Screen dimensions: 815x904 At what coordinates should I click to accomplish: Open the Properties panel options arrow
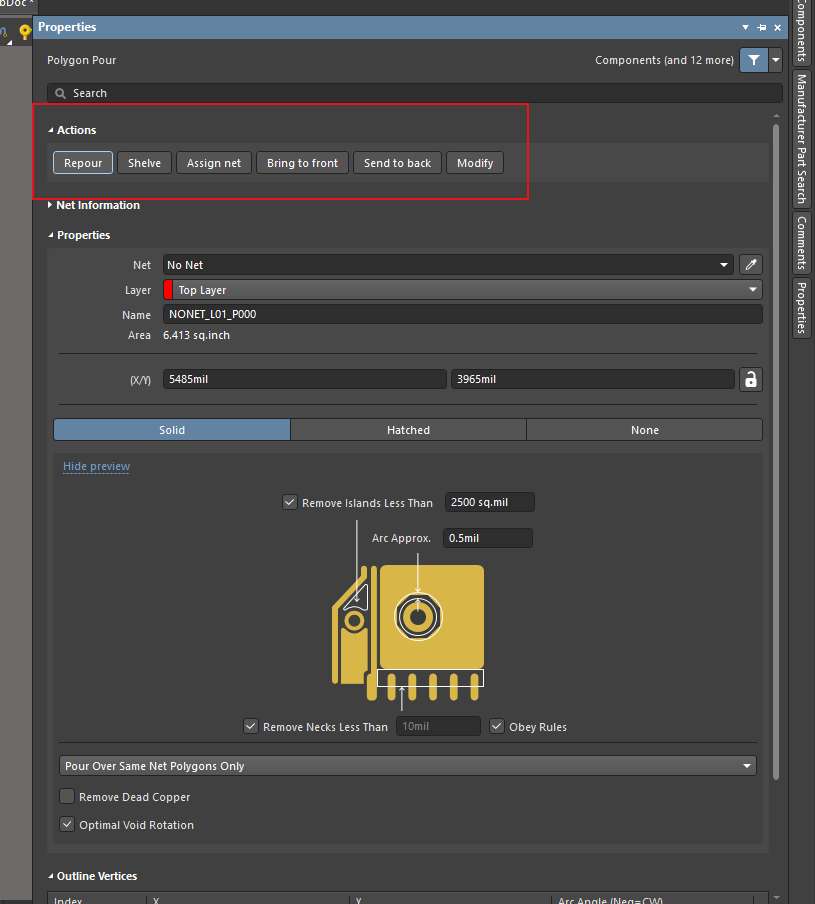click(745, 27)
